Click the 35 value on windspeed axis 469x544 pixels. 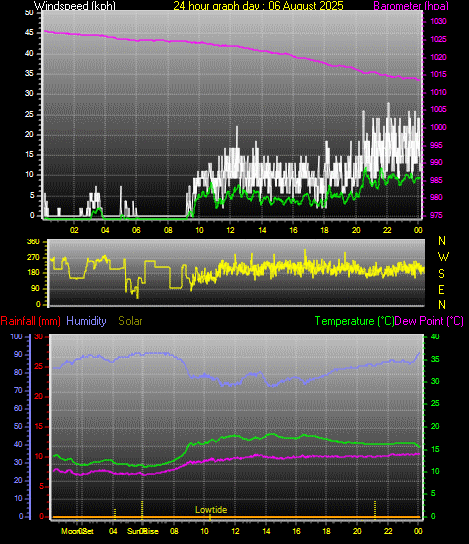[x=29, y=74]
